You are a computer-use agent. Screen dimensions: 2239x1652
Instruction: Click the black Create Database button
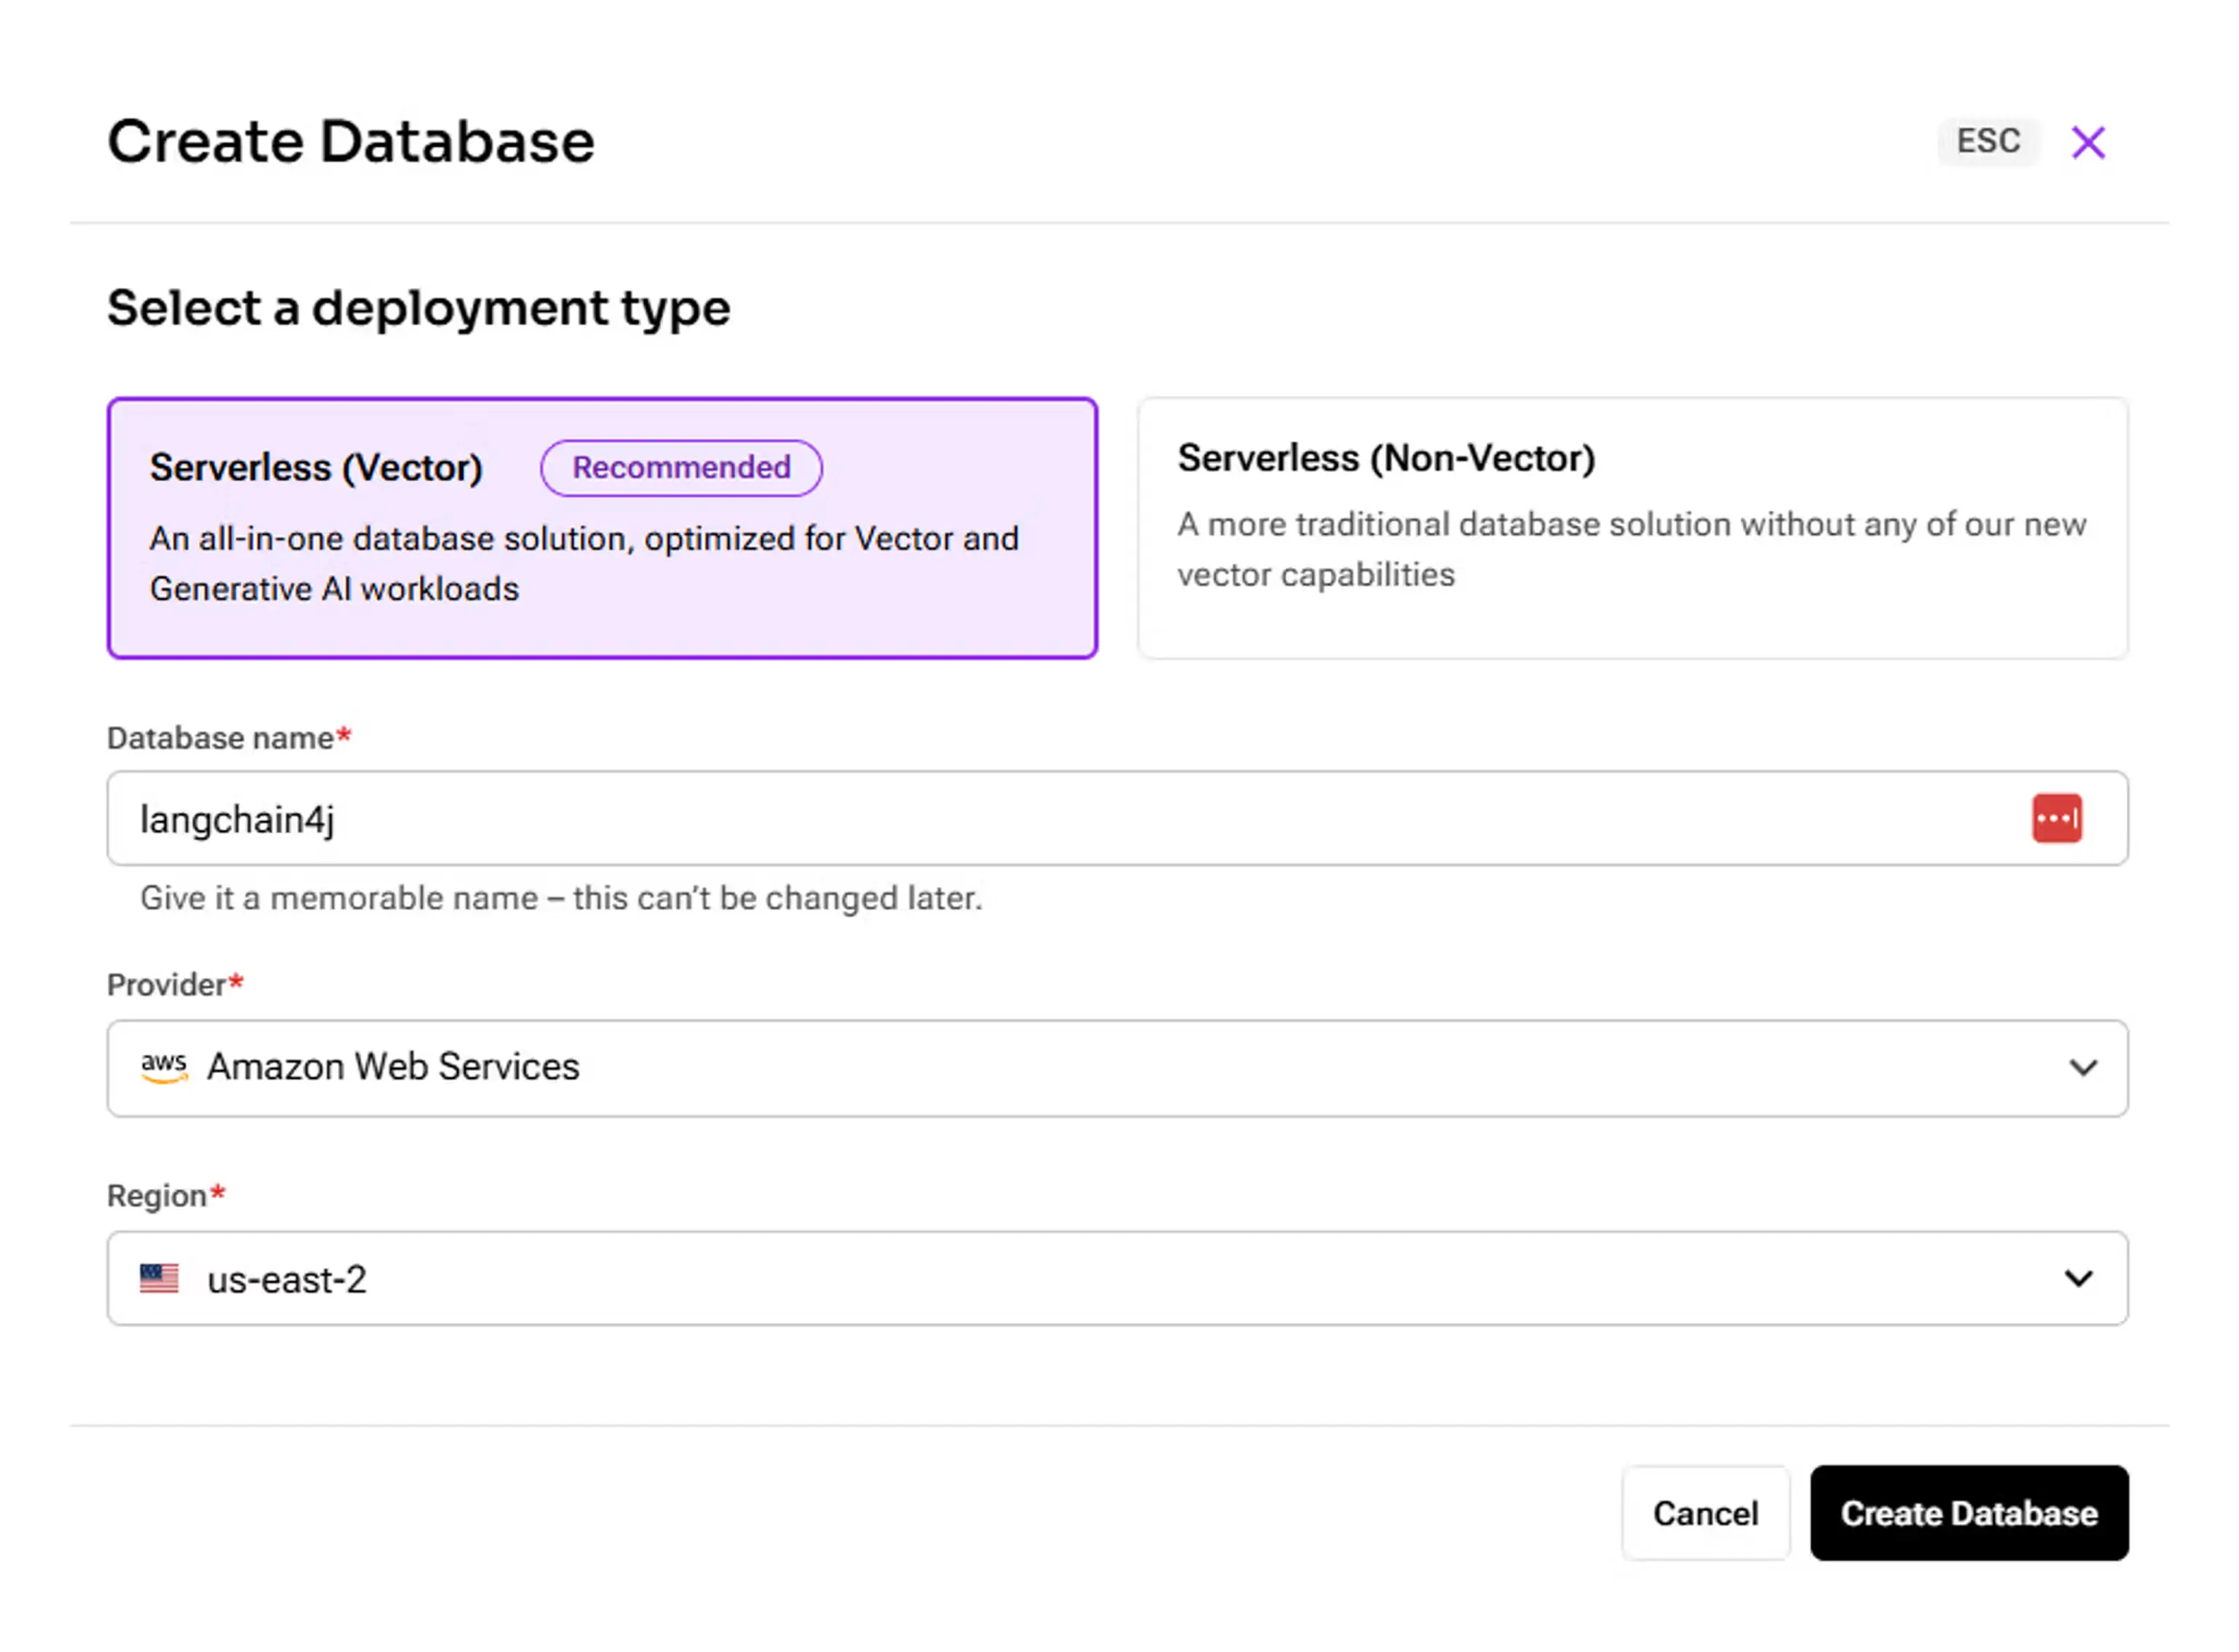1968,1512
